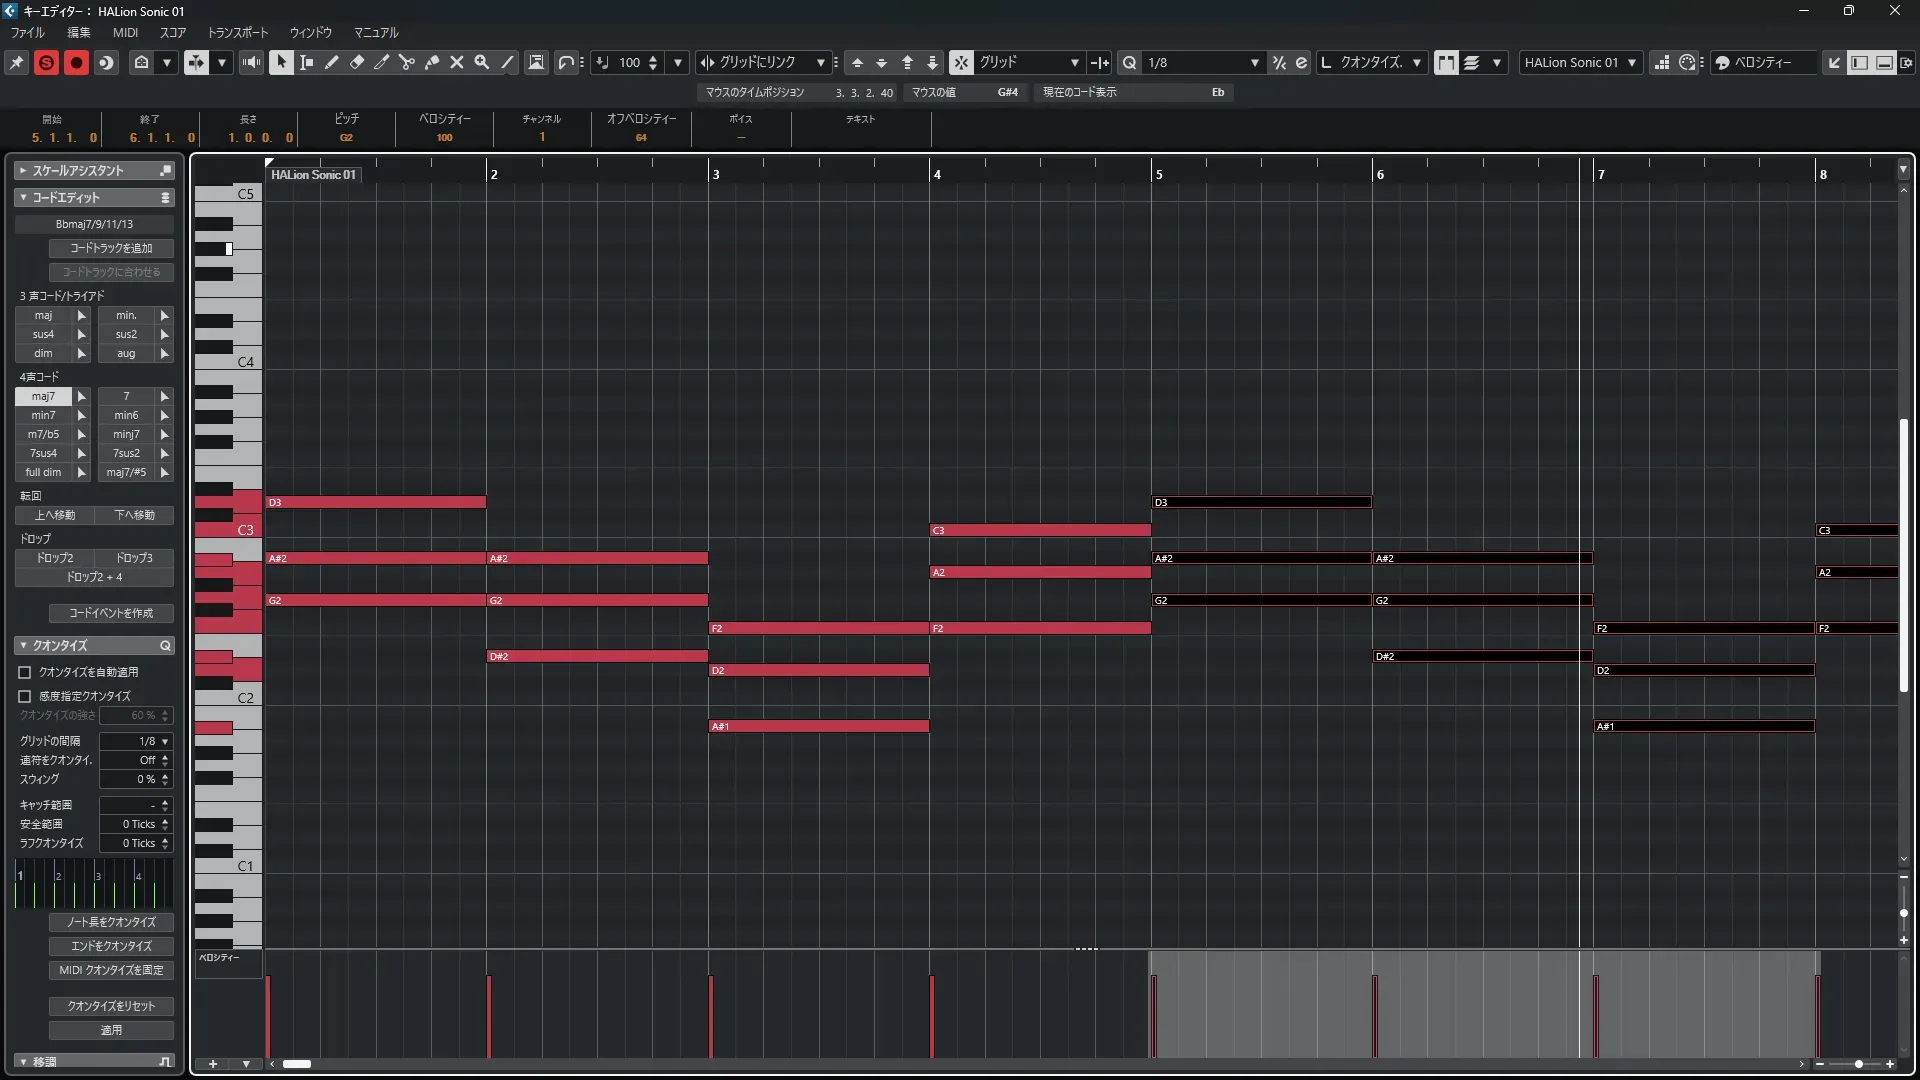The width and height of the screenshot is (1920, 1080).
Task: Select the Mute X tool
Action: point(457,62)
